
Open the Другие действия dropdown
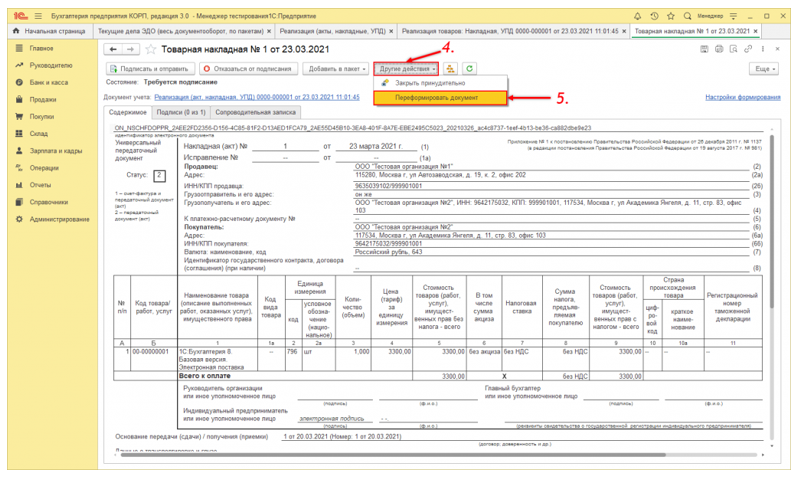[x=406, y=69]
